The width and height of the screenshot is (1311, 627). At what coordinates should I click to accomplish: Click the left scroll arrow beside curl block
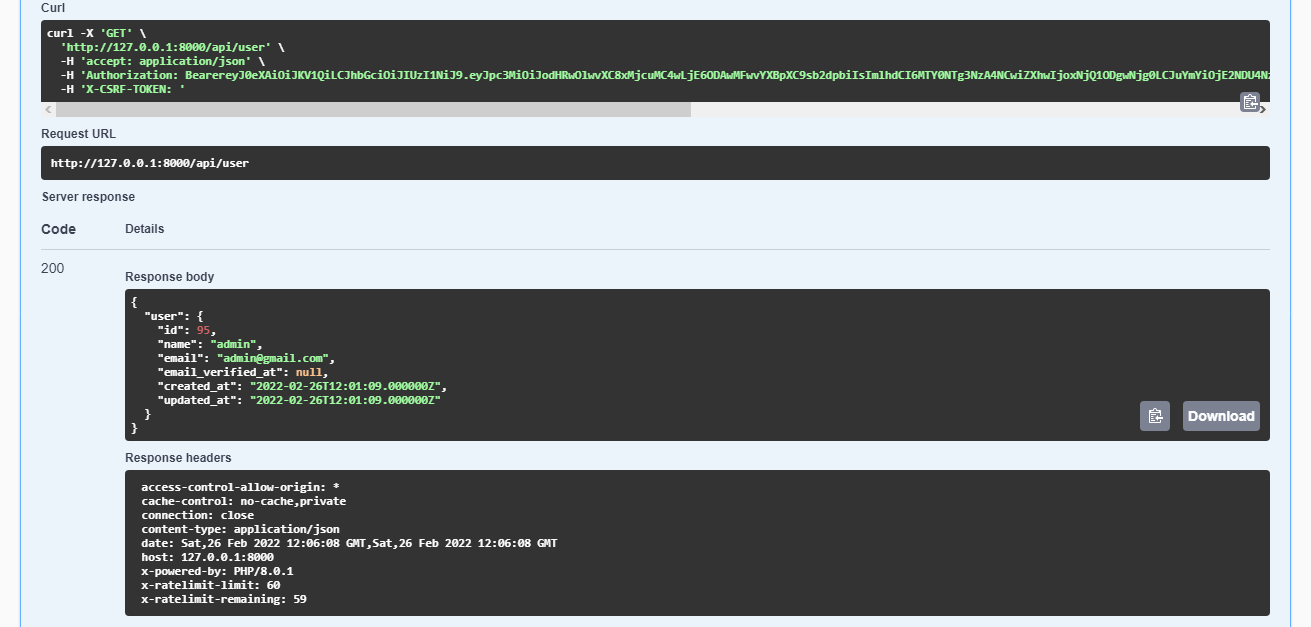click(46, 108)
